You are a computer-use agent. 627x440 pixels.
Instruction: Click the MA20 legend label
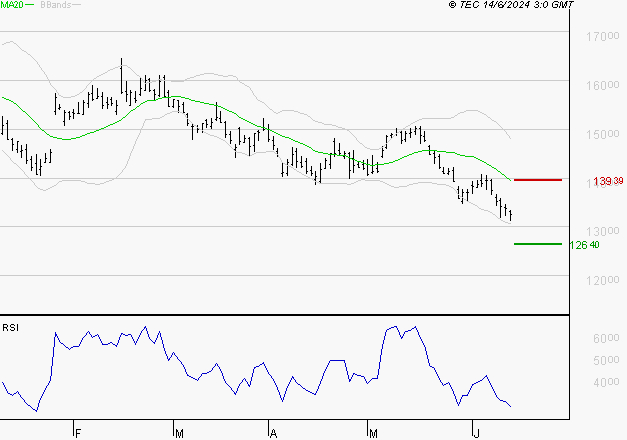click(12, 5)
